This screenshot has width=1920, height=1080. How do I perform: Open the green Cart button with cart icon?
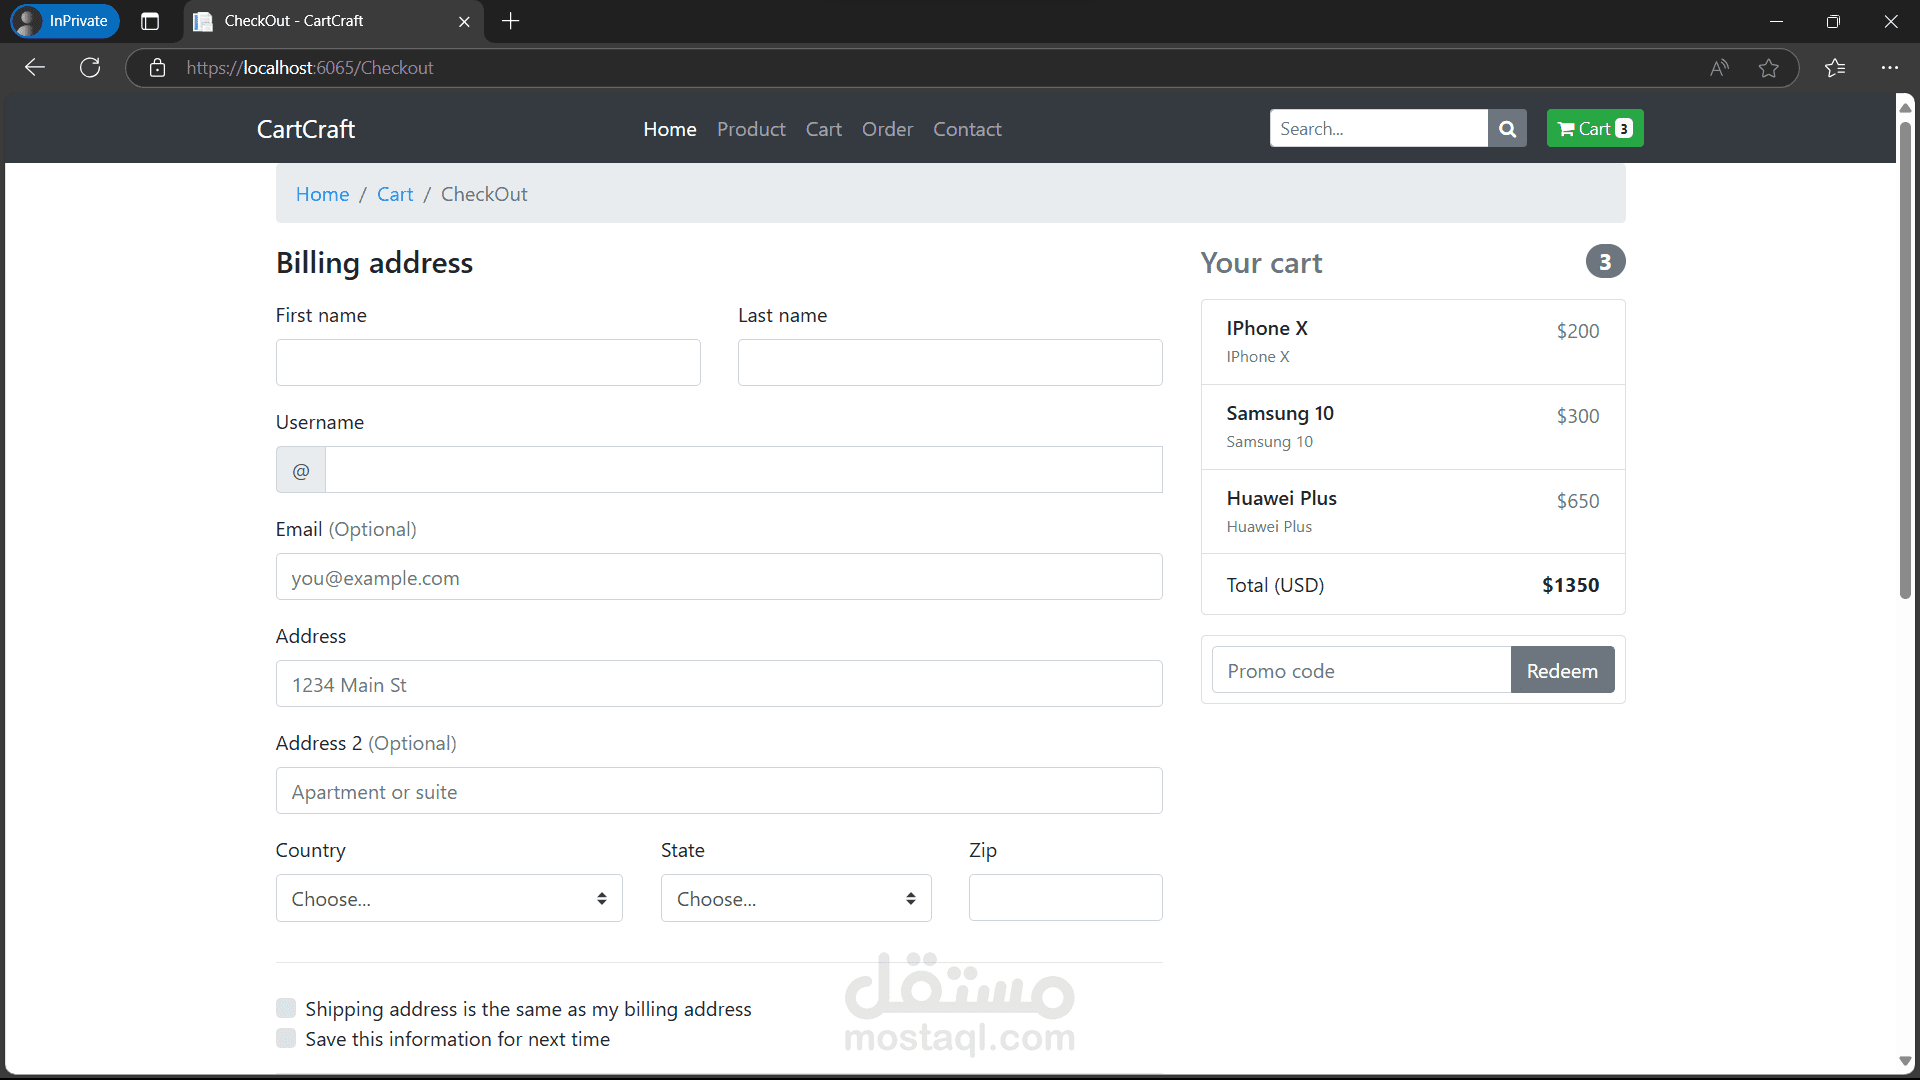1594,129
